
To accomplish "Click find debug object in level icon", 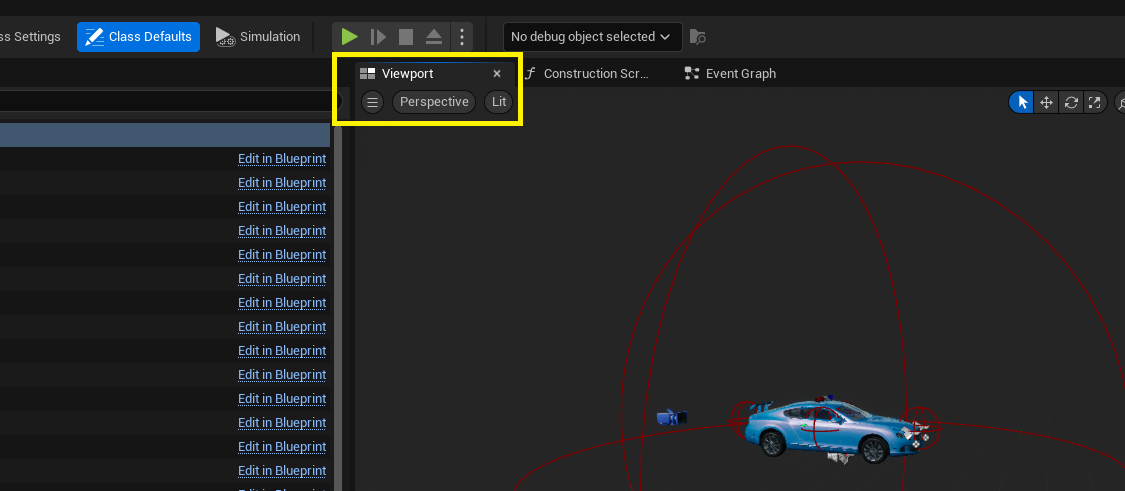I will pos(698,37).
